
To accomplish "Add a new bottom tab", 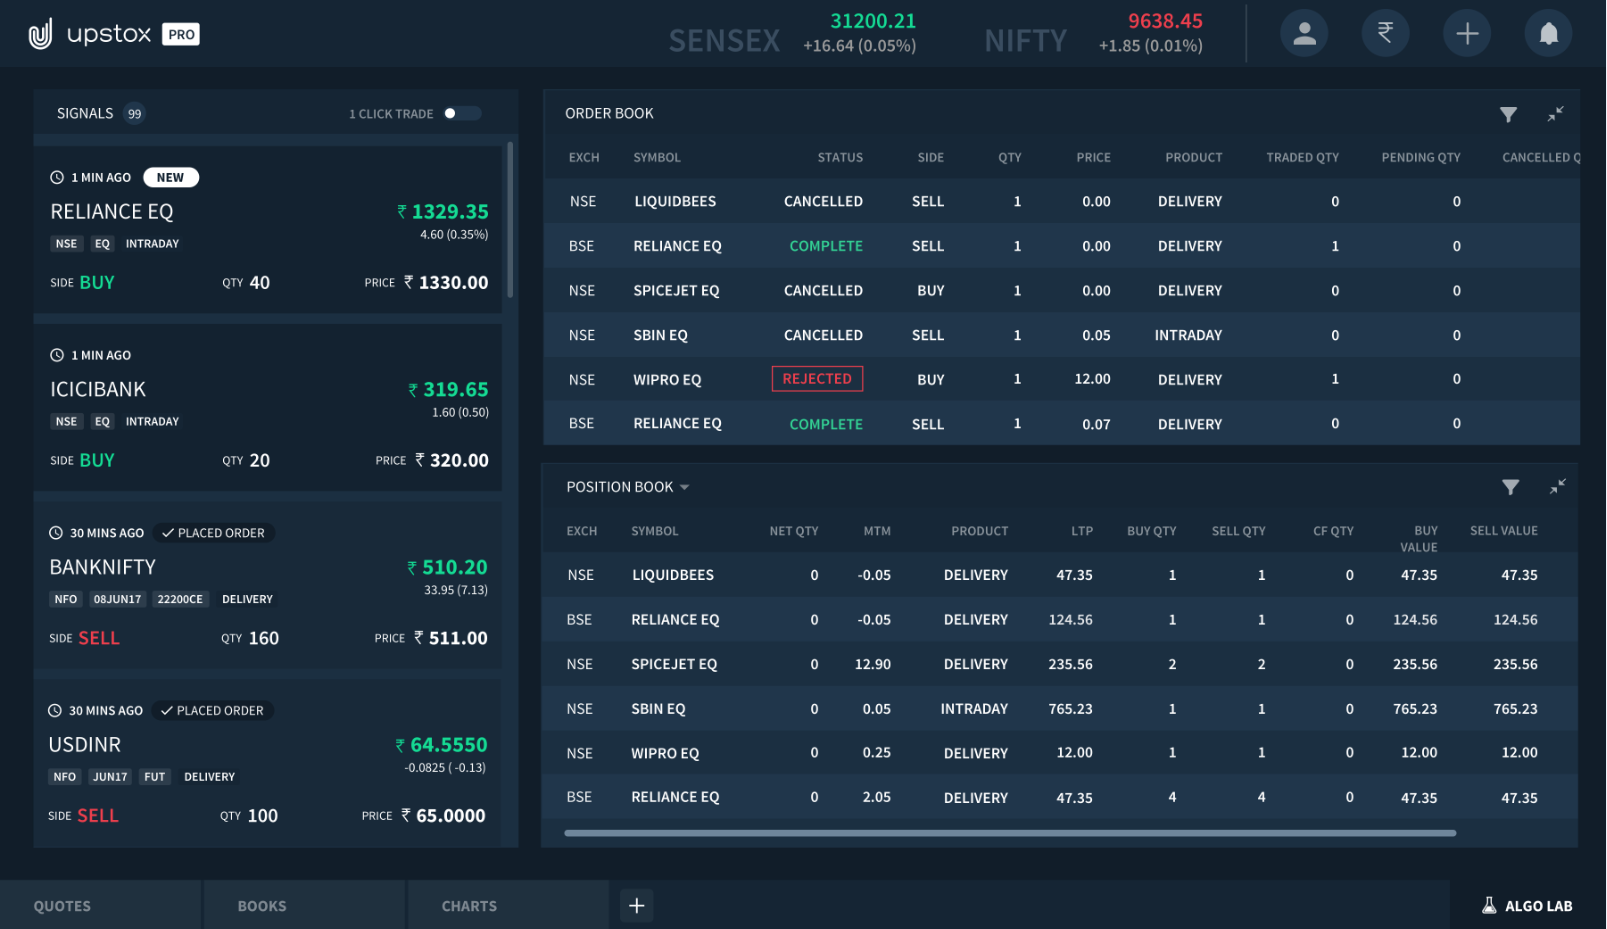I will [636, 906].
